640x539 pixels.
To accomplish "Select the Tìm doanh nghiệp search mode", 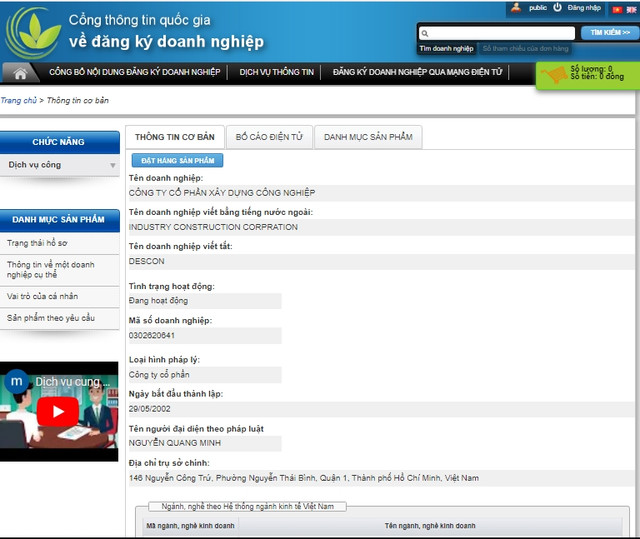I will (446, 49).
